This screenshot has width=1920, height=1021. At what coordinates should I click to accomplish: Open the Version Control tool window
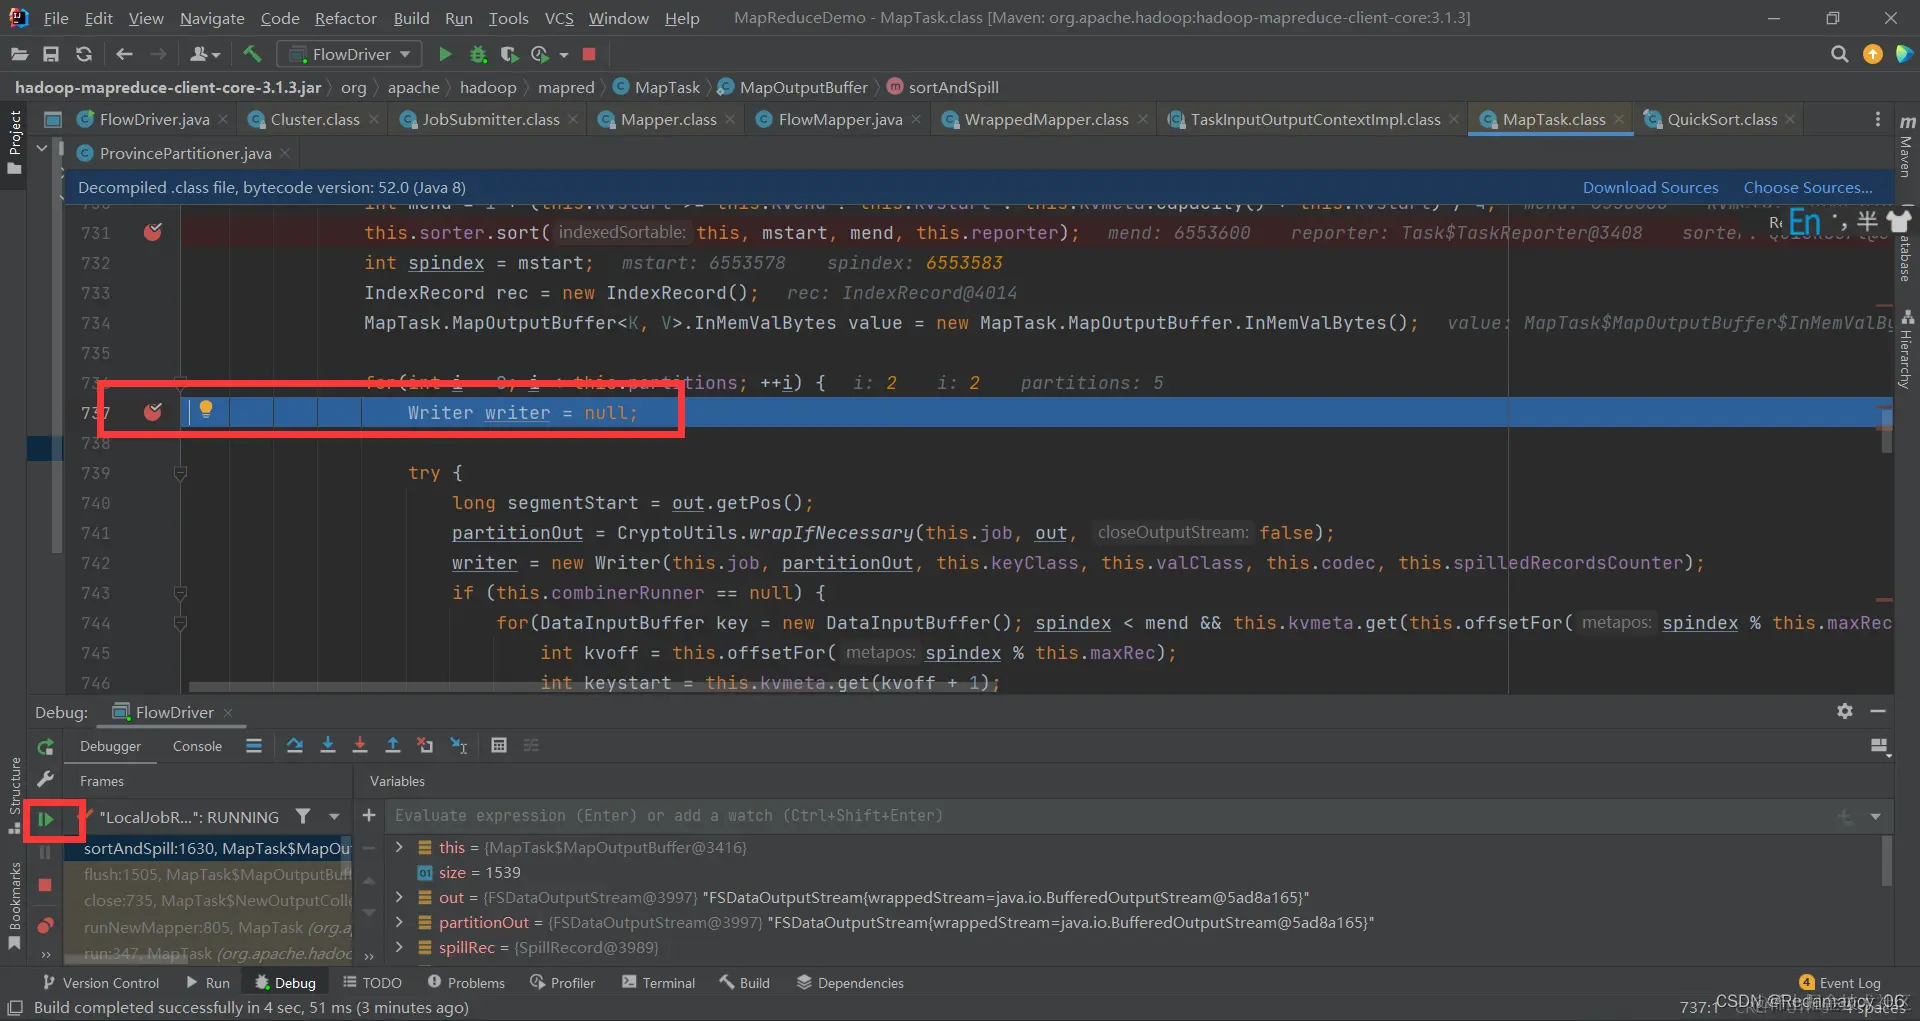(x=100, y=983)
